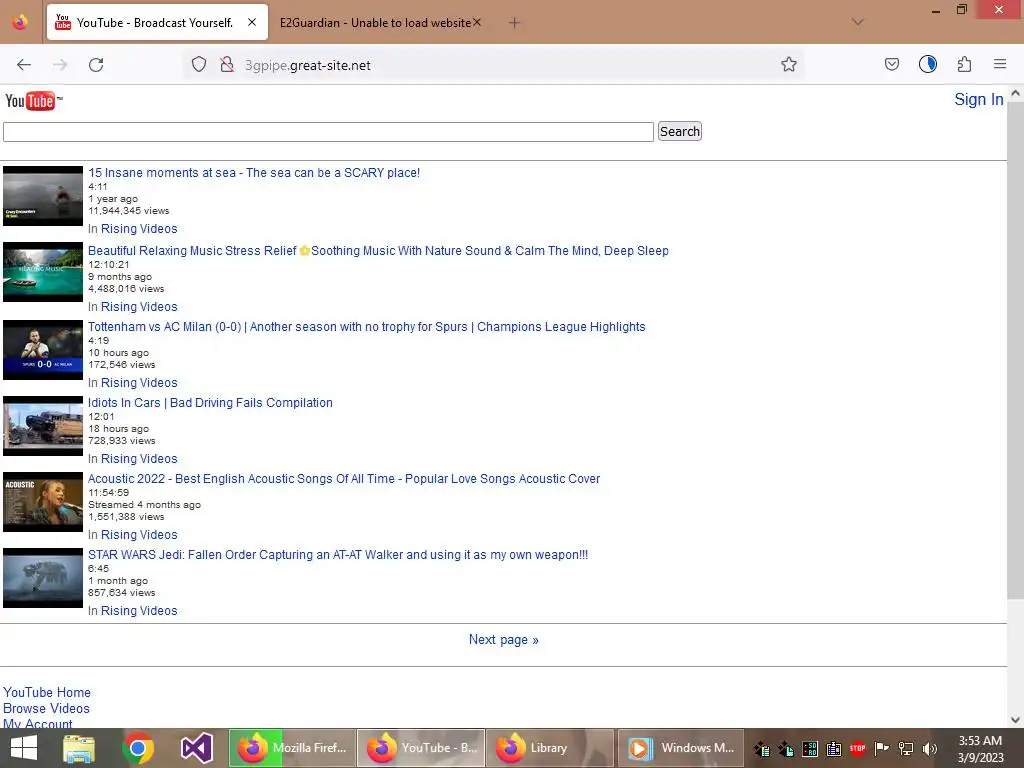Click the Firefox View icon
The width and height of the screenshot is (1024, 768).
coord(20,23)
